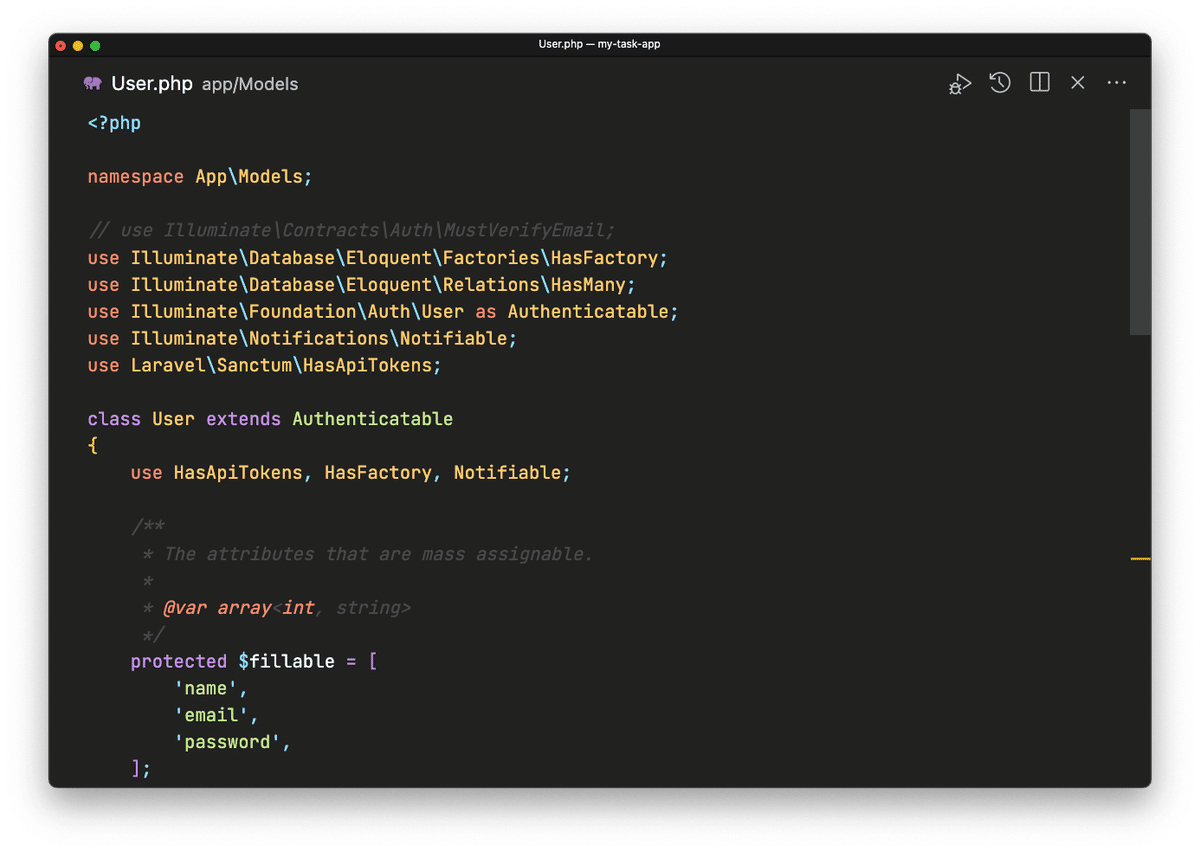Select the User.php tab label
The image size is (1200, 852).
[152, 84]
